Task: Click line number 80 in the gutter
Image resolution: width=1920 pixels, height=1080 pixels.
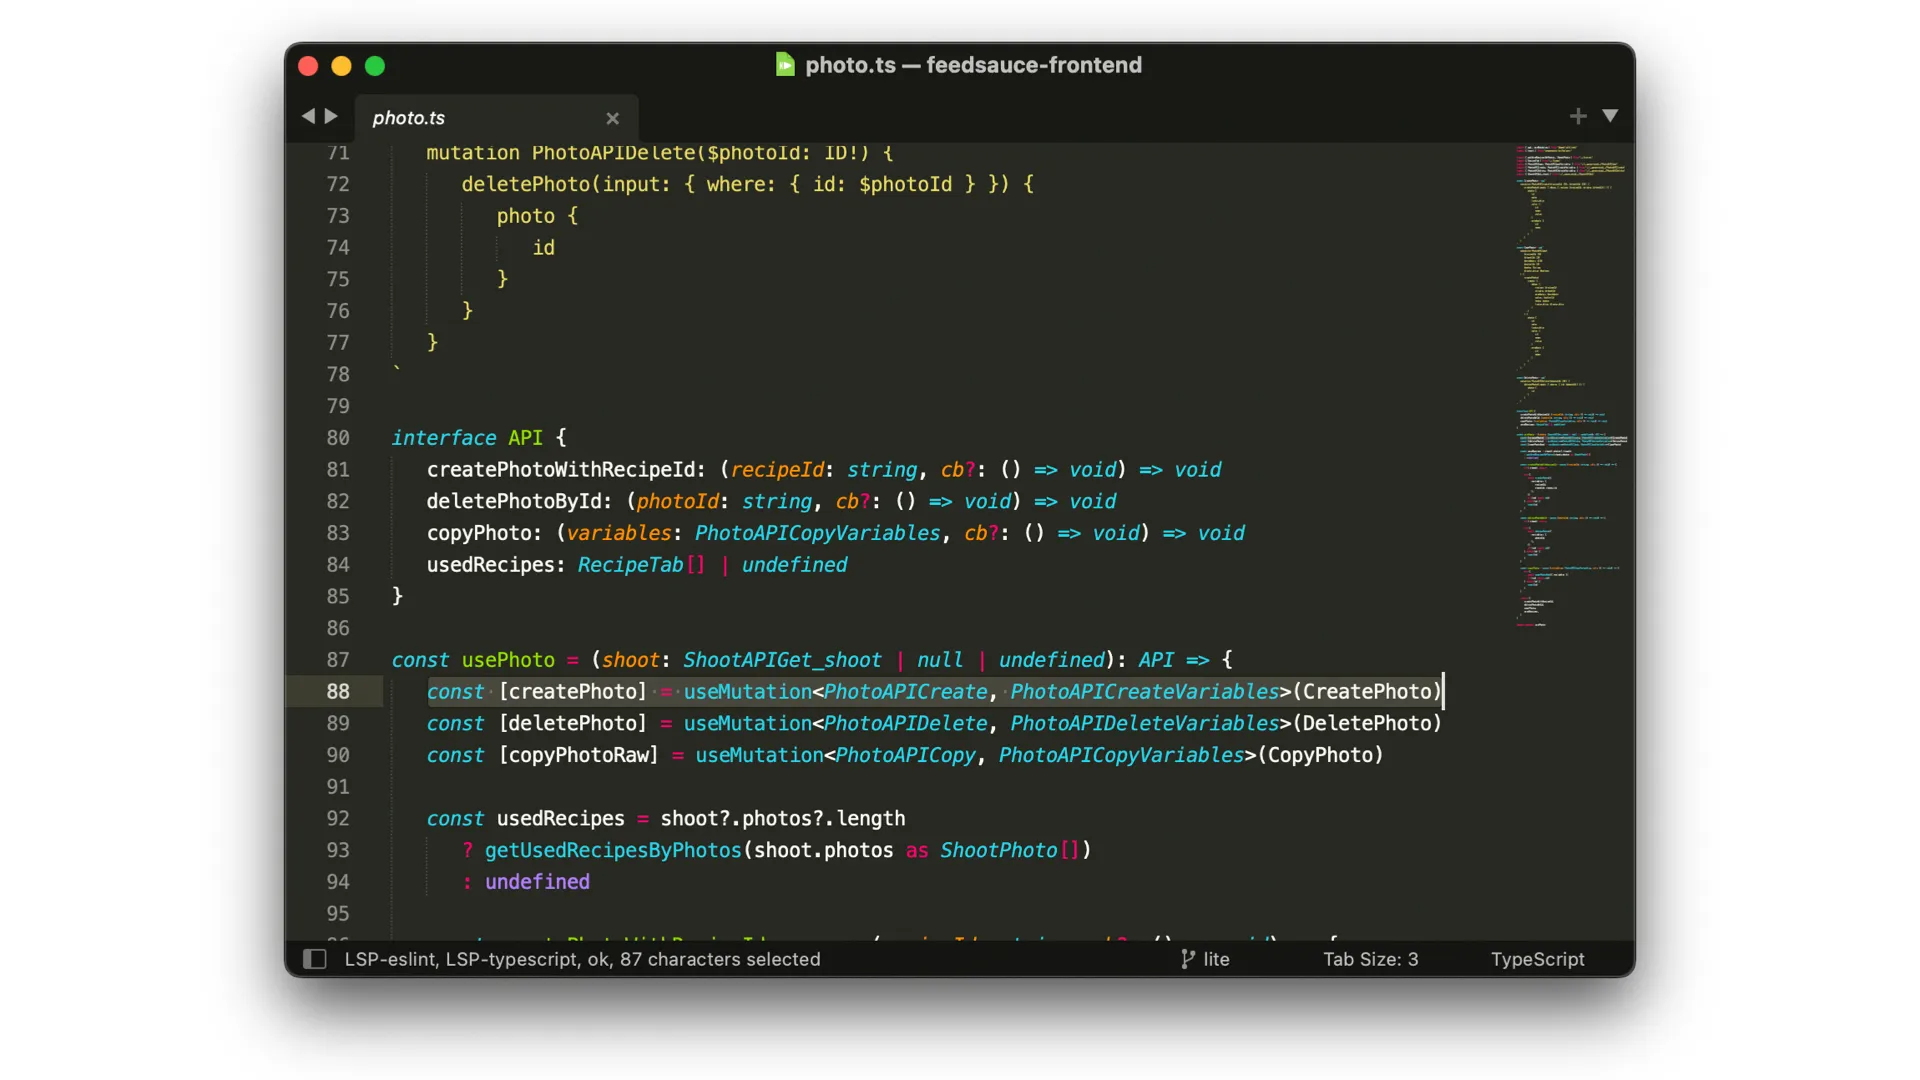Action: click(338, 438)
